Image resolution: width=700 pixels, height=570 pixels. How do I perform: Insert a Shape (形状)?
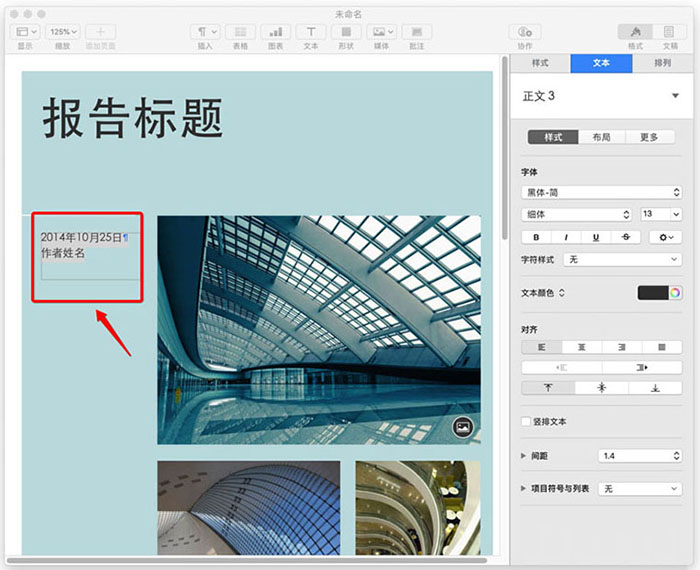[x=346, y=32]
